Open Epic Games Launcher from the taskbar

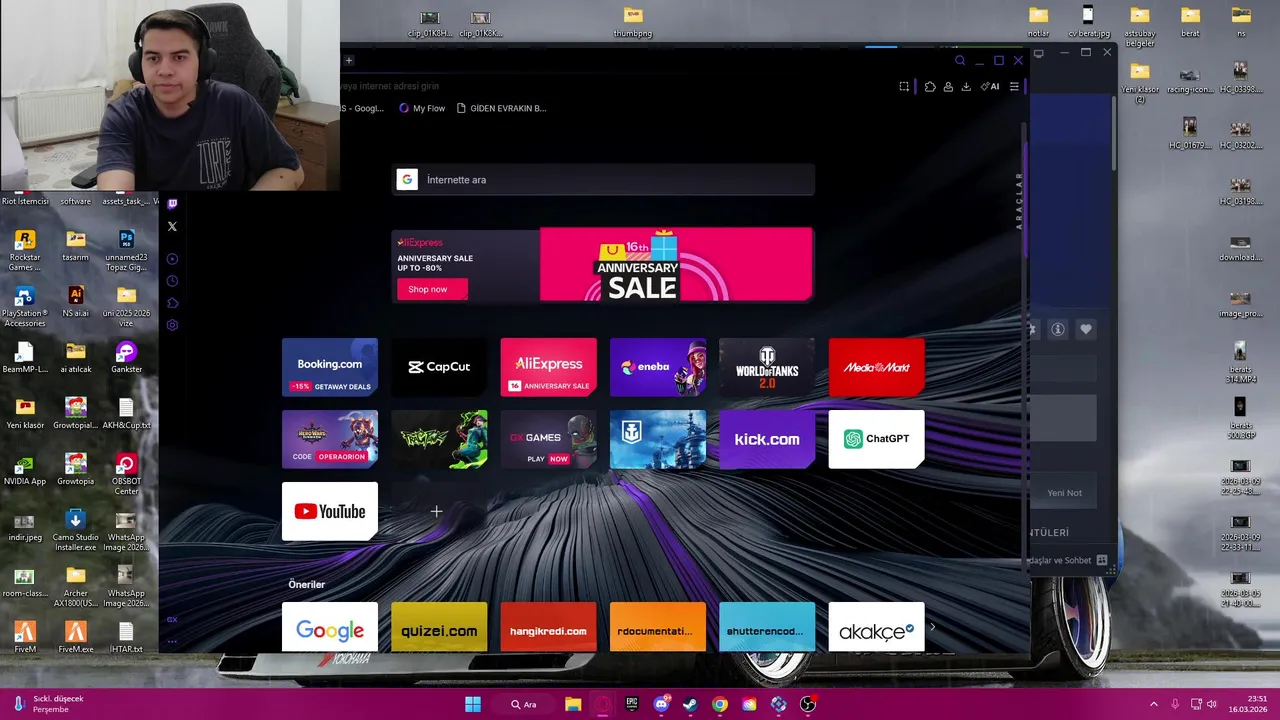point(632,704)
